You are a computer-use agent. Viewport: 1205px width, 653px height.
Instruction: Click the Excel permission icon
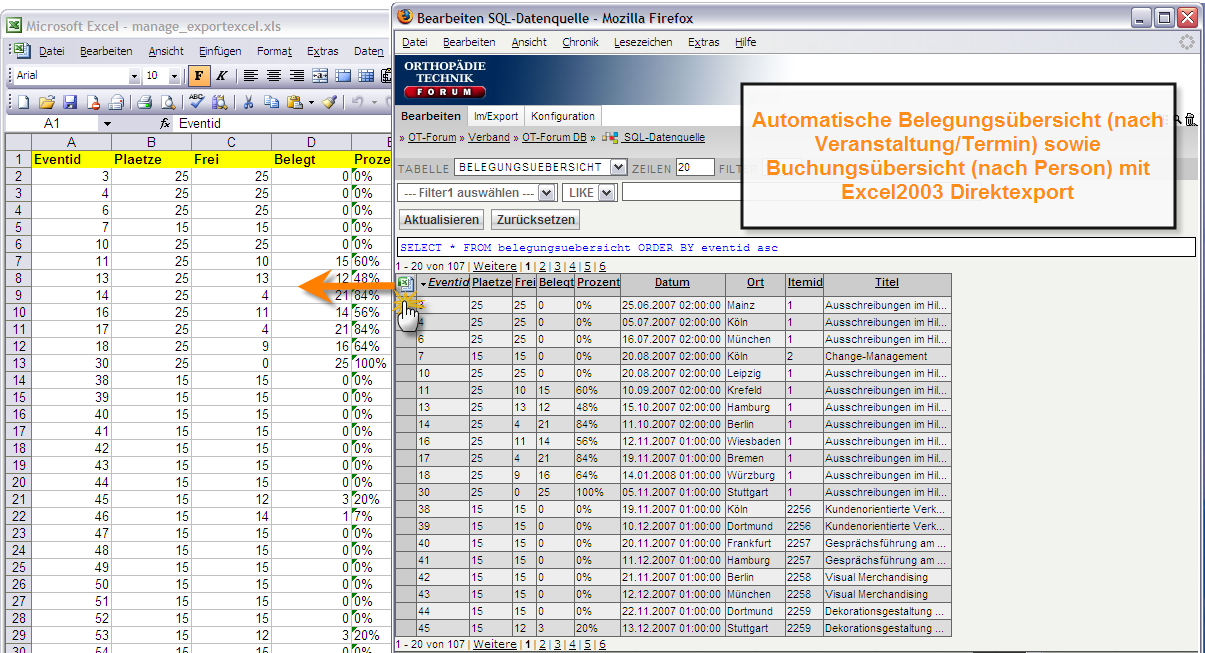93,102
